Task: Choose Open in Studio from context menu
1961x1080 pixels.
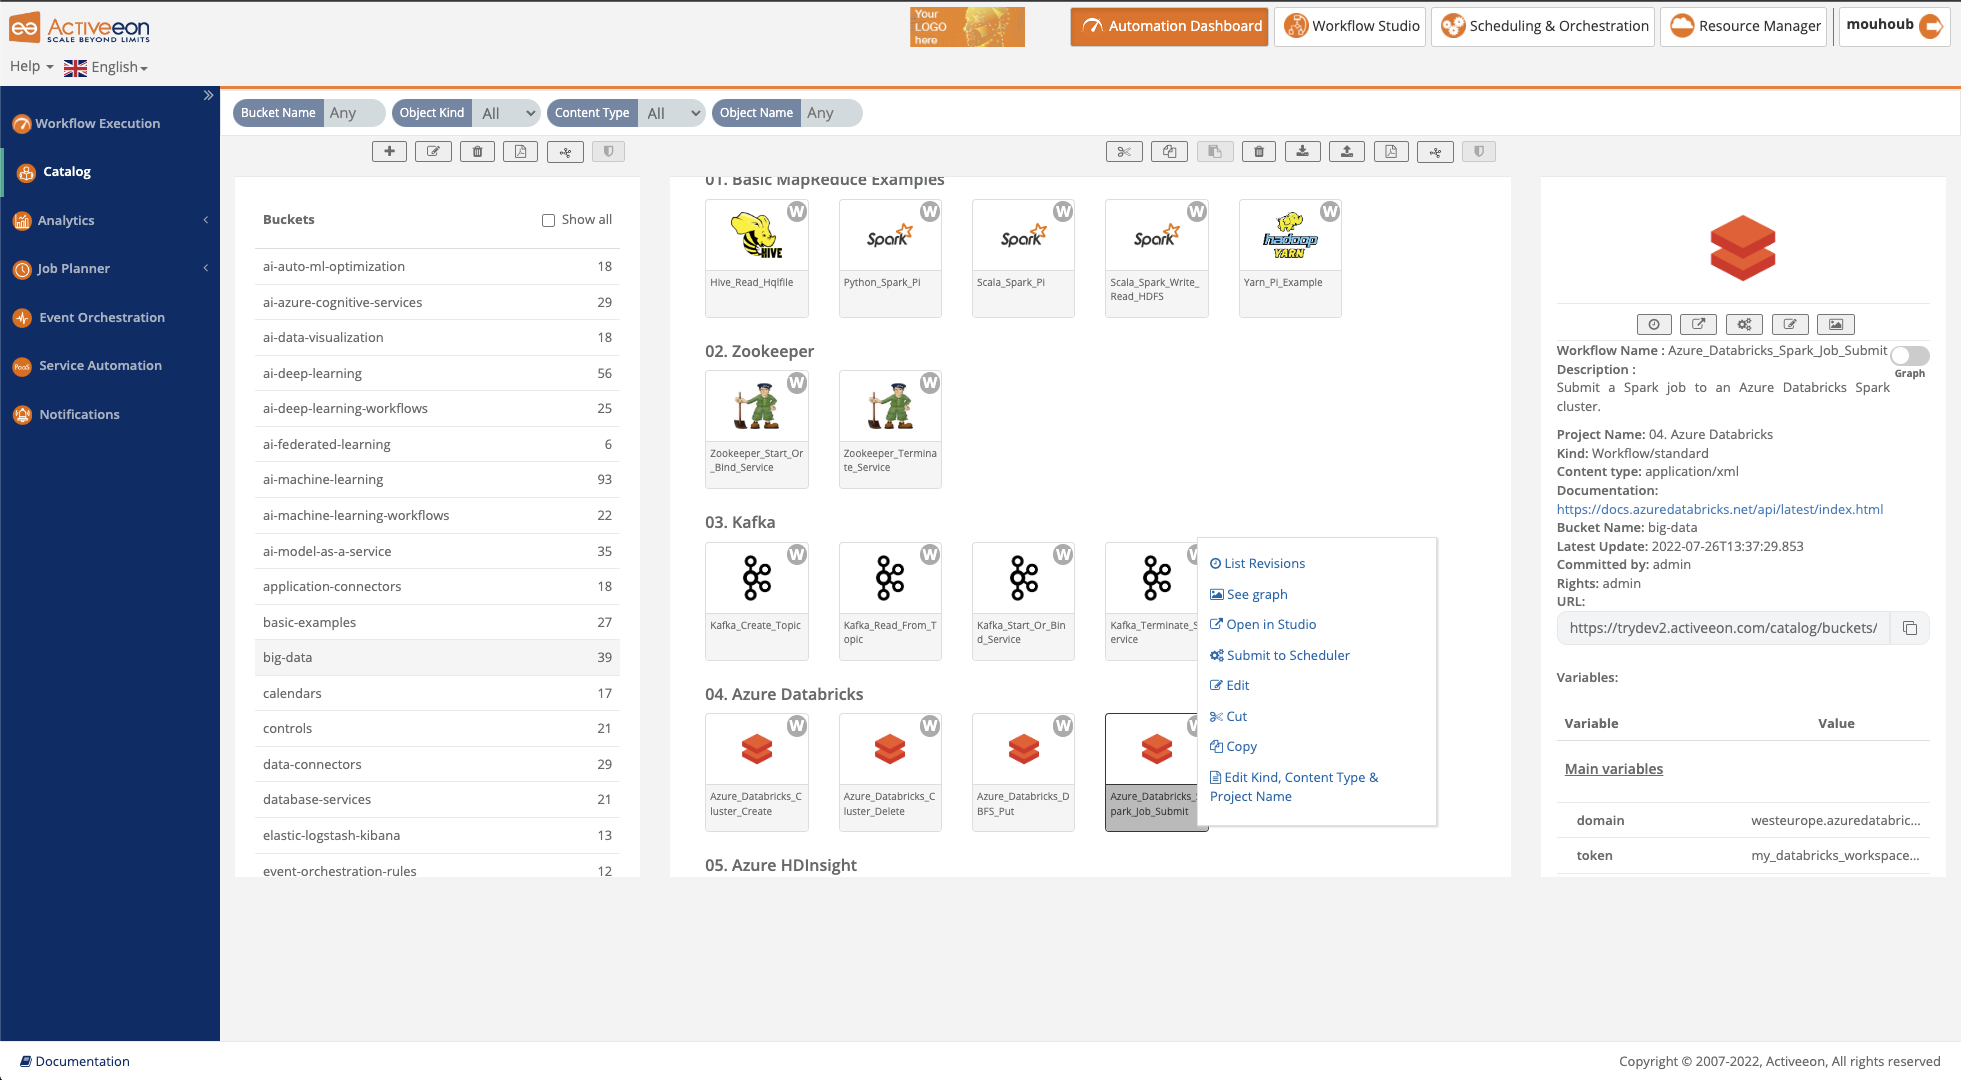Action: pos(1263,624)
